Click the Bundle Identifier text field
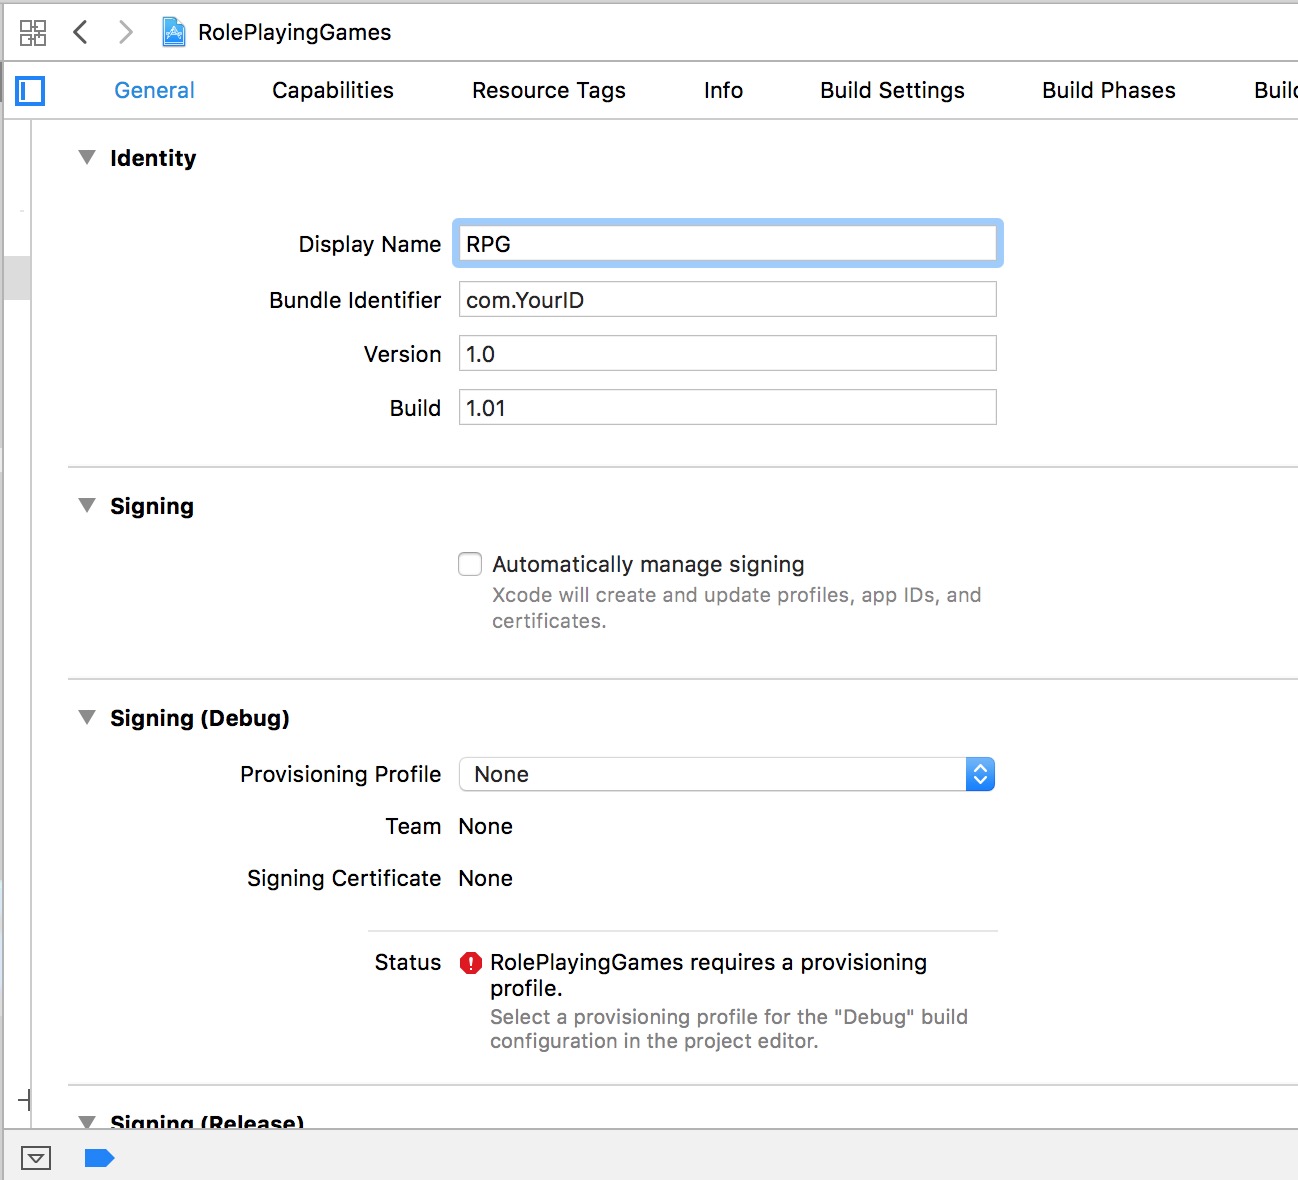The width and height of the screenshot is (1298, 1180). (x=727, y=300)
